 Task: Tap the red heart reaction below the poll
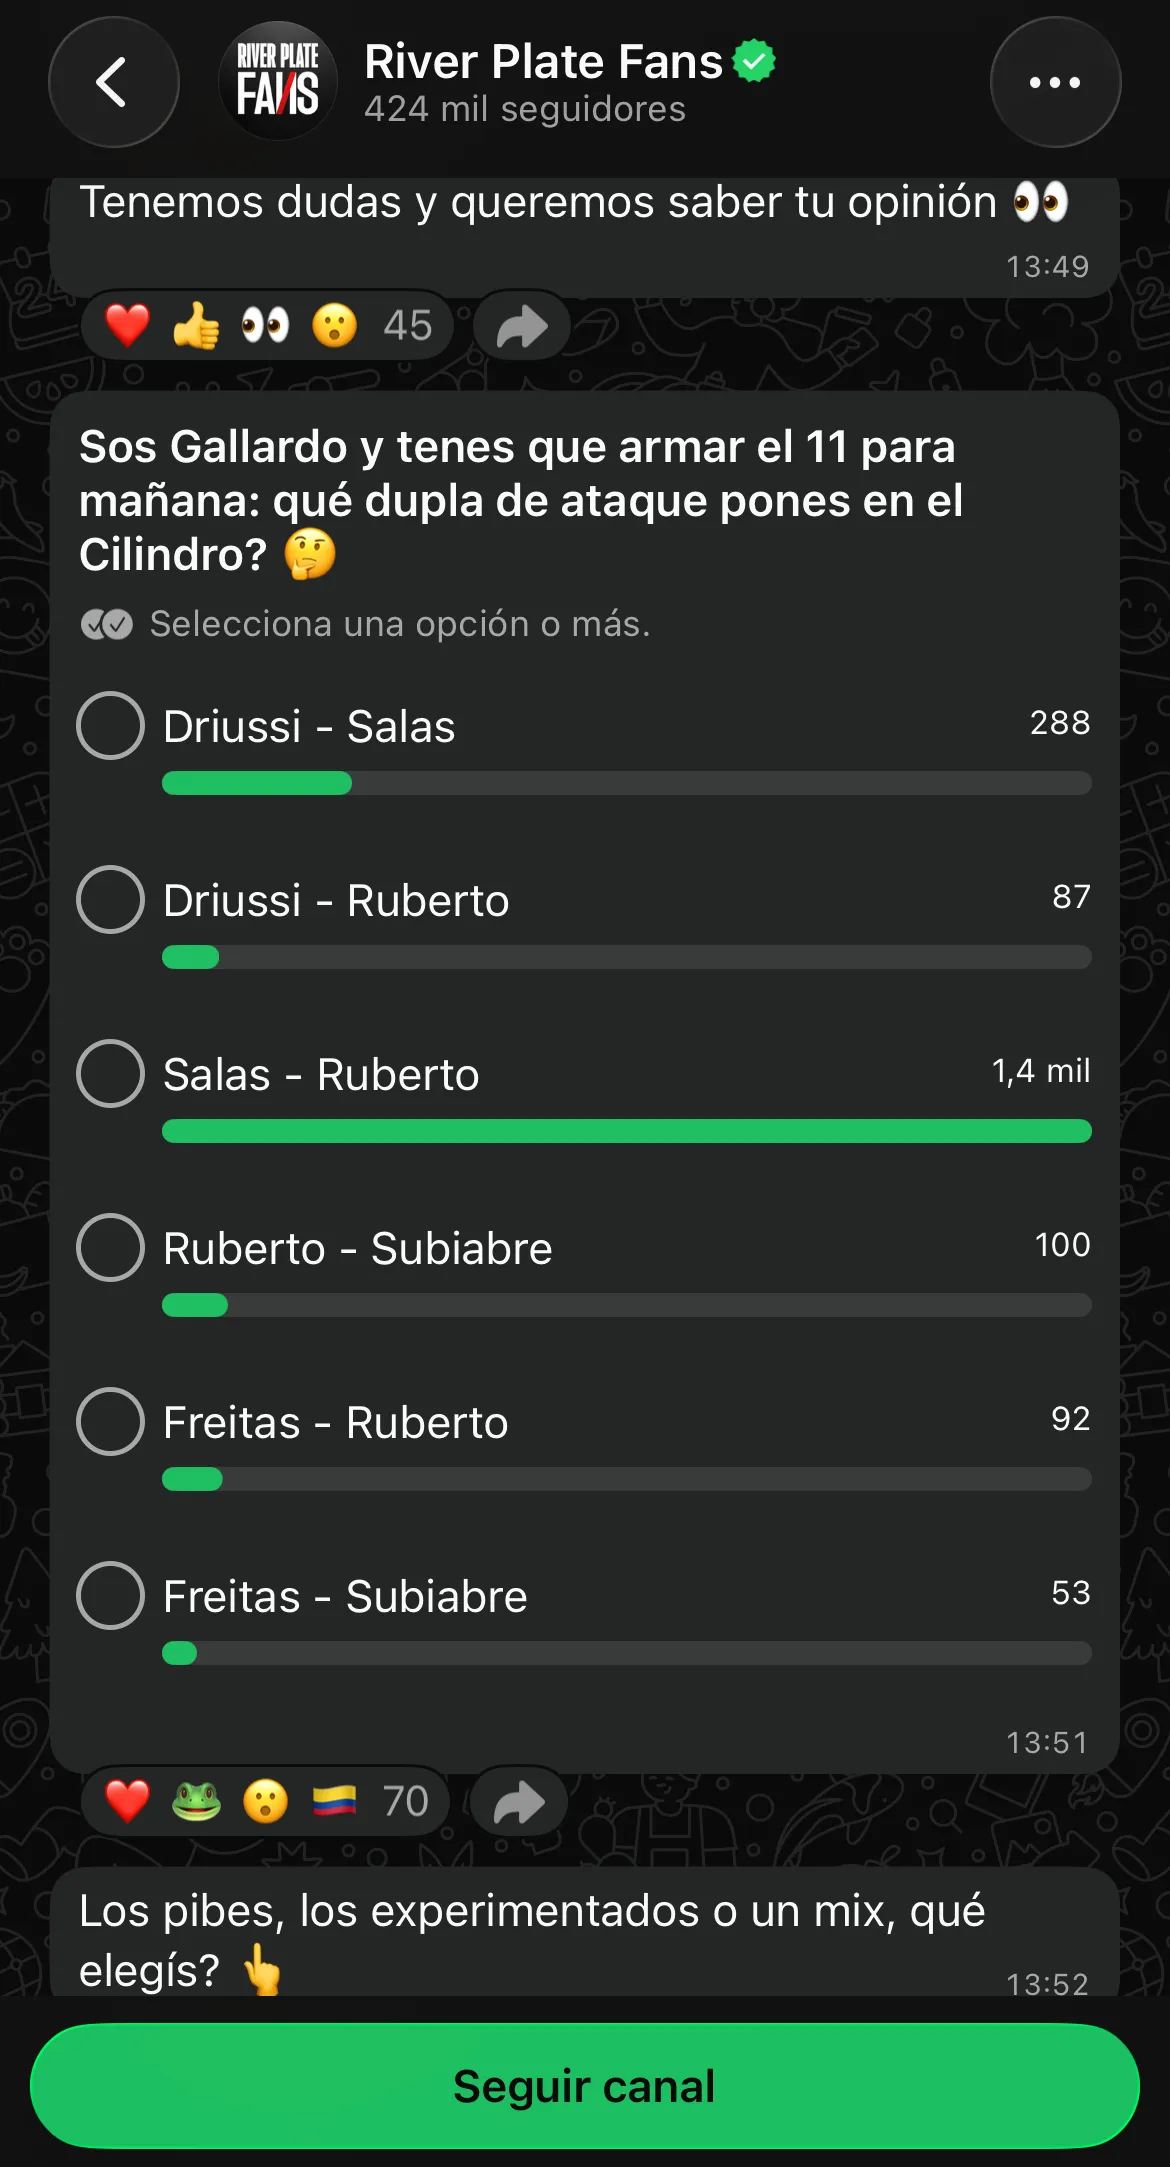tap(127, 1802)
